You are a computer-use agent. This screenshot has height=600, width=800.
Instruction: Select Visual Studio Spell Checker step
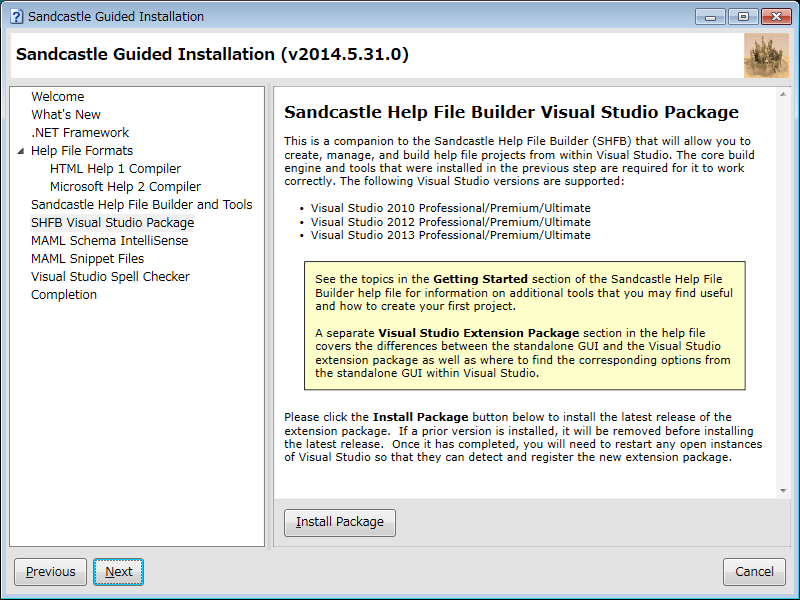click(111, 277)
